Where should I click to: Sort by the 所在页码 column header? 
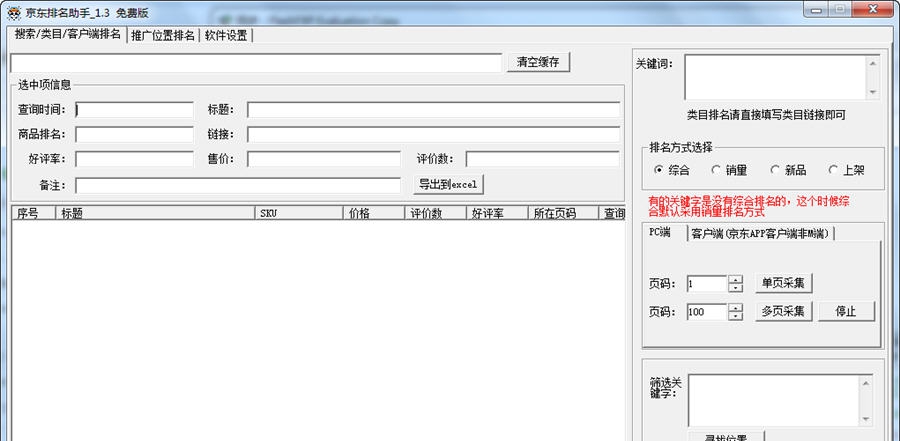coord(563,213)
